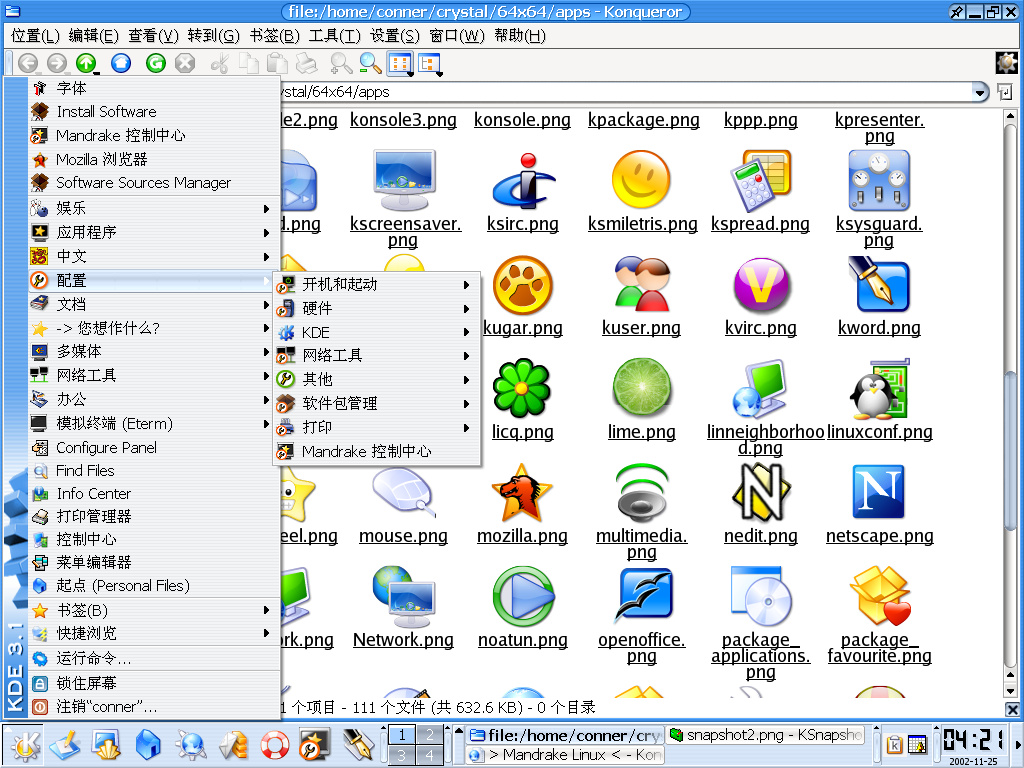Open netscape.png file
This screenshot has height=768, width=1024.
(879, 492)
